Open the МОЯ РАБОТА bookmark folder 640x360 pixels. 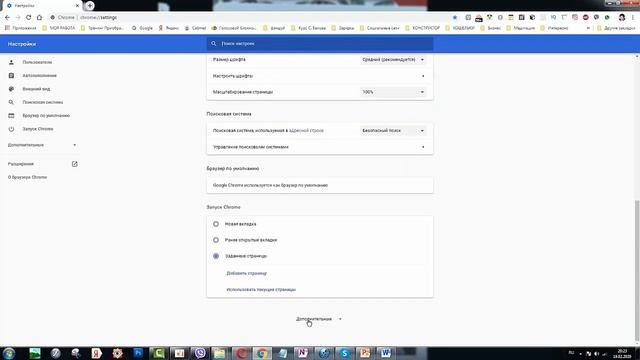59,28
